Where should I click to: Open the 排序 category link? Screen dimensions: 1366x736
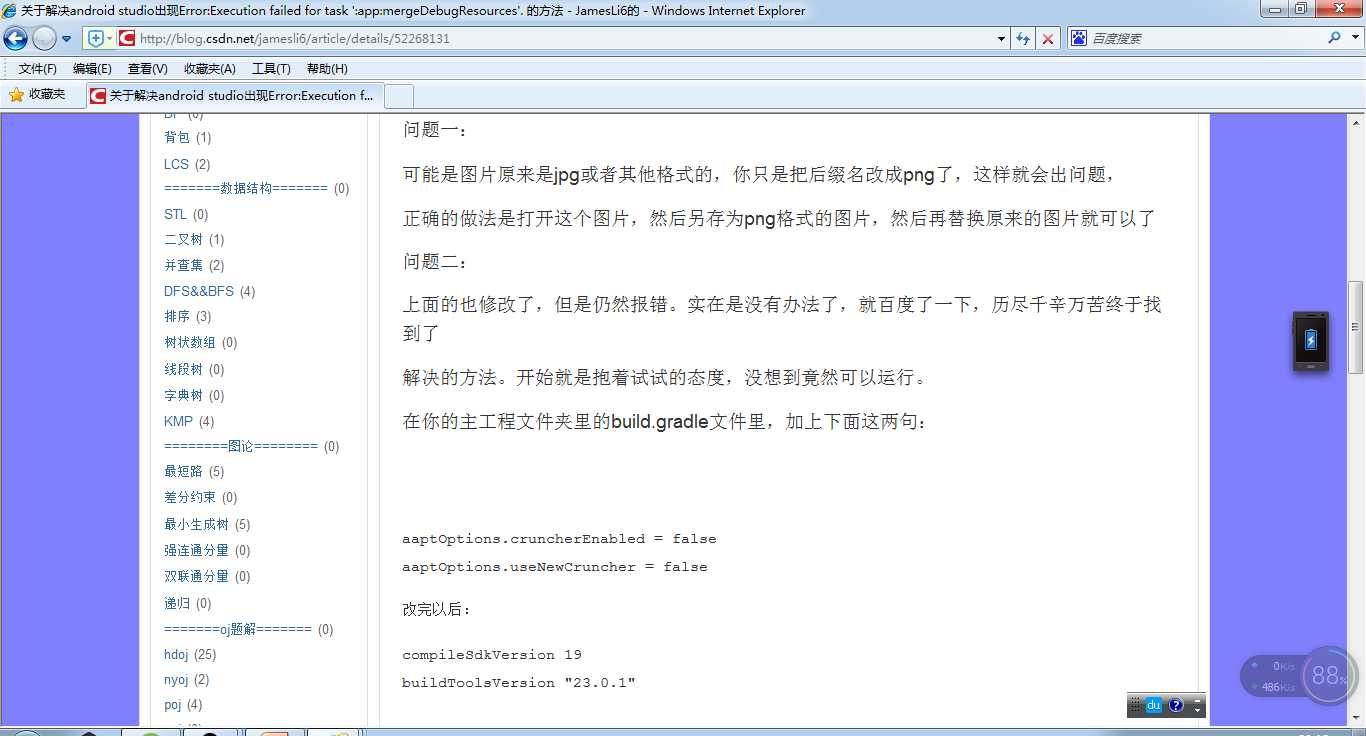click(x=177, y=316)
